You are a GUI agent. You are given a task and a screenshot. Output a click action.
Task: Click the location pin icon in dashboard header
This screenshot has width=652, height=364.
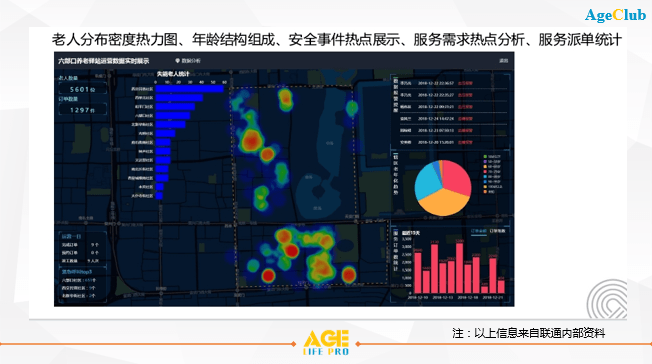click(x=178, y=61)
